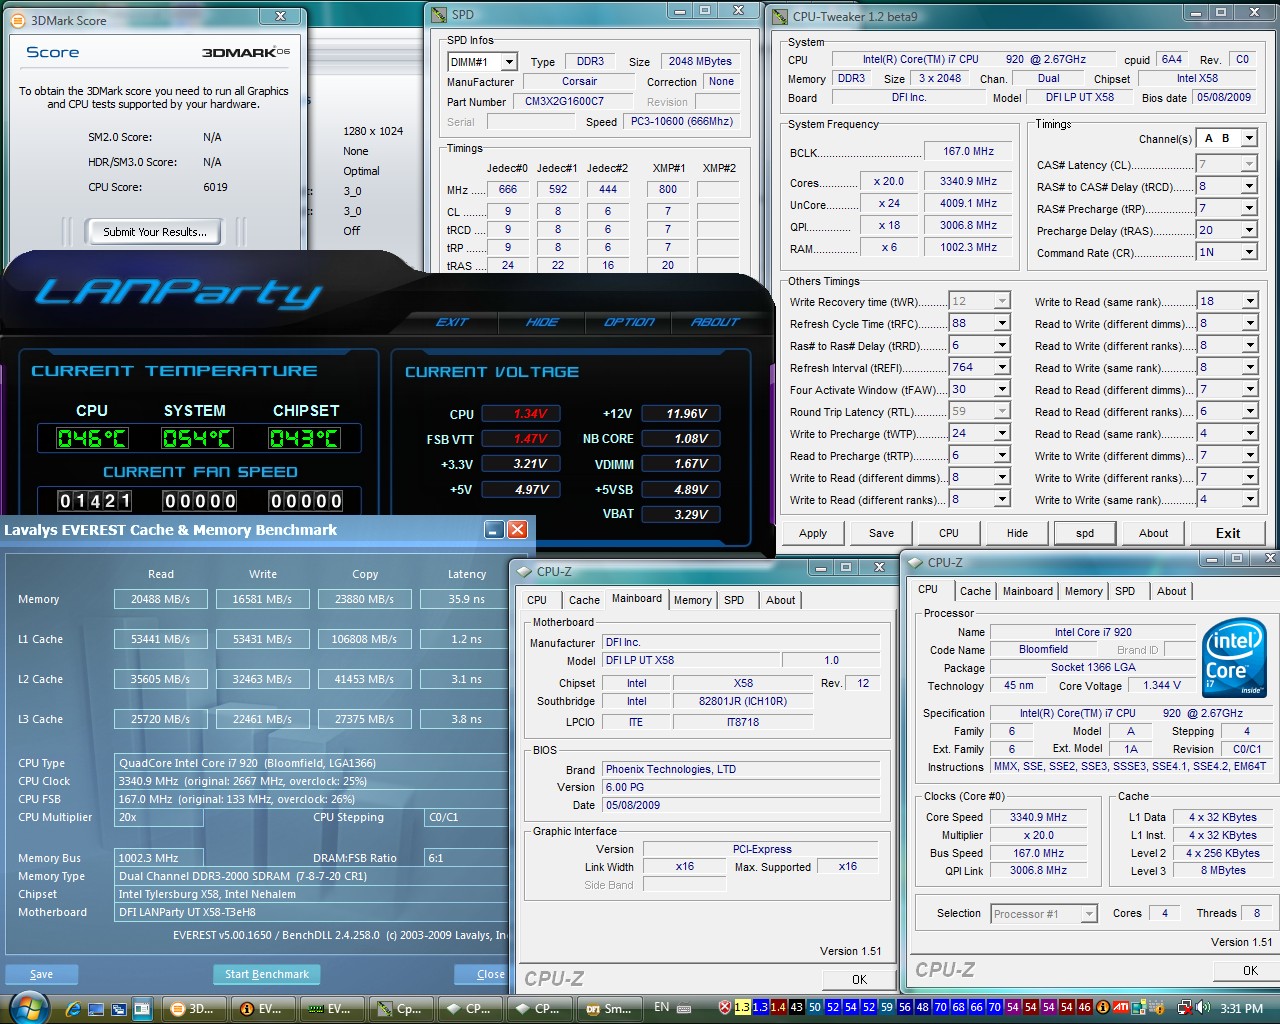Open OPTION in the LANParty panel
Screen dimensions: 1280x1024
629,322
